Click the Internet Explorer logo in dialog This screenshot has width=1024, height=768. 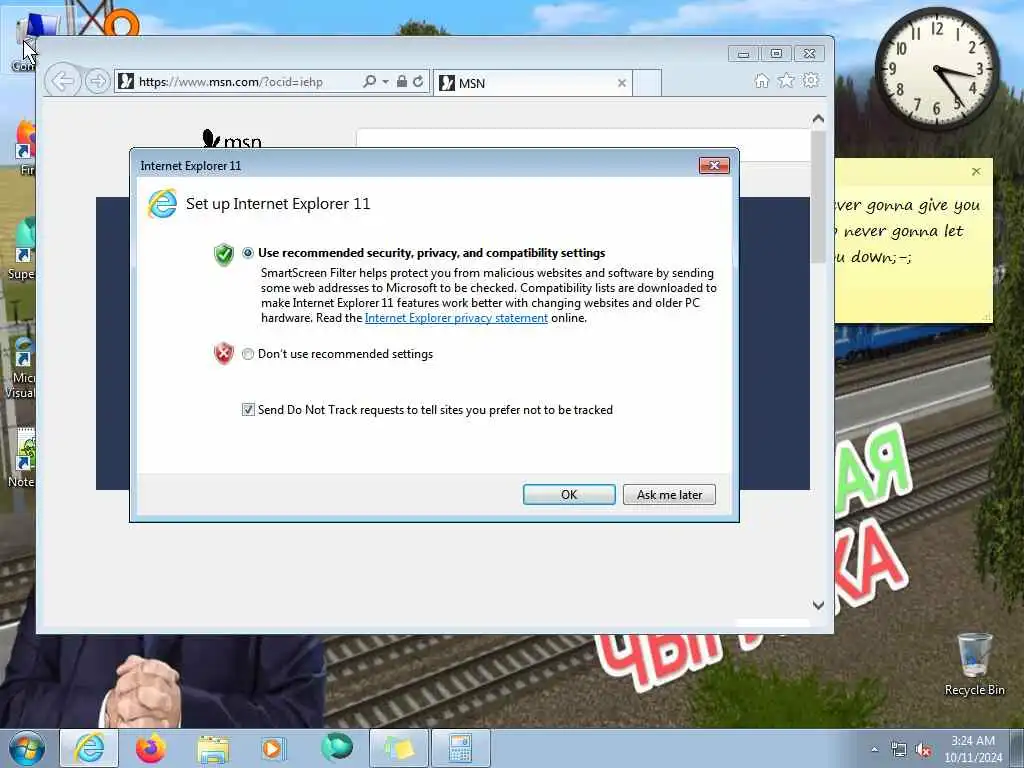[162, 204]
